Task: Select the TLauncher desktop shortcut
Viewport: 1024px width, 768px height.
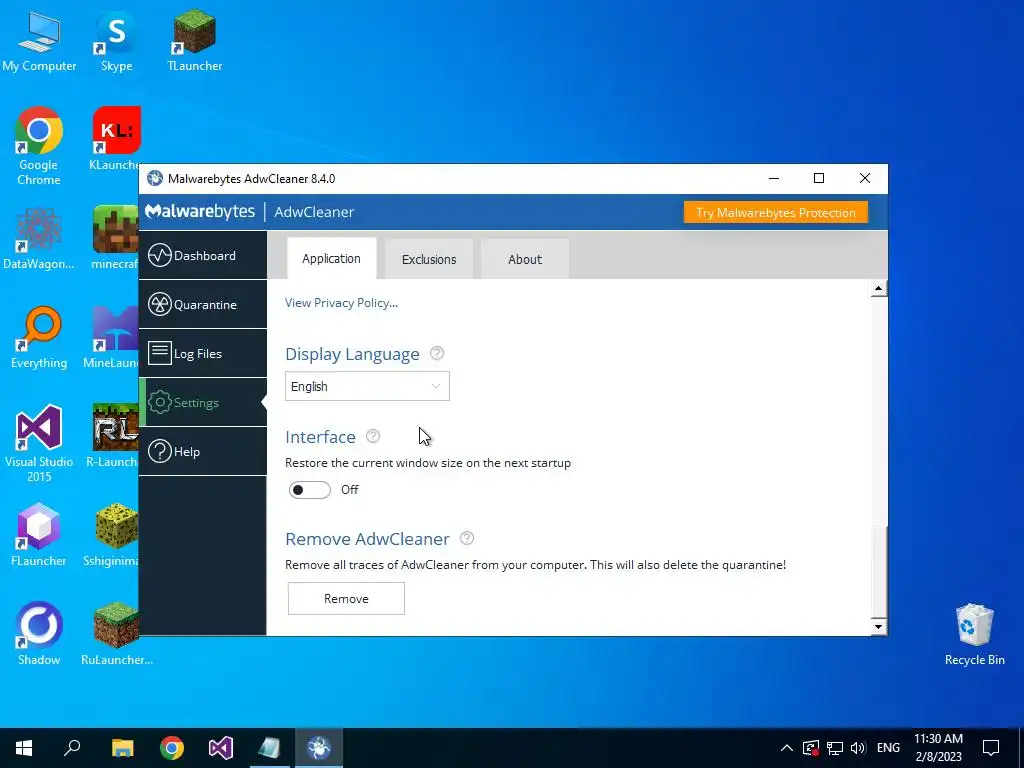Action: (195, 40)
